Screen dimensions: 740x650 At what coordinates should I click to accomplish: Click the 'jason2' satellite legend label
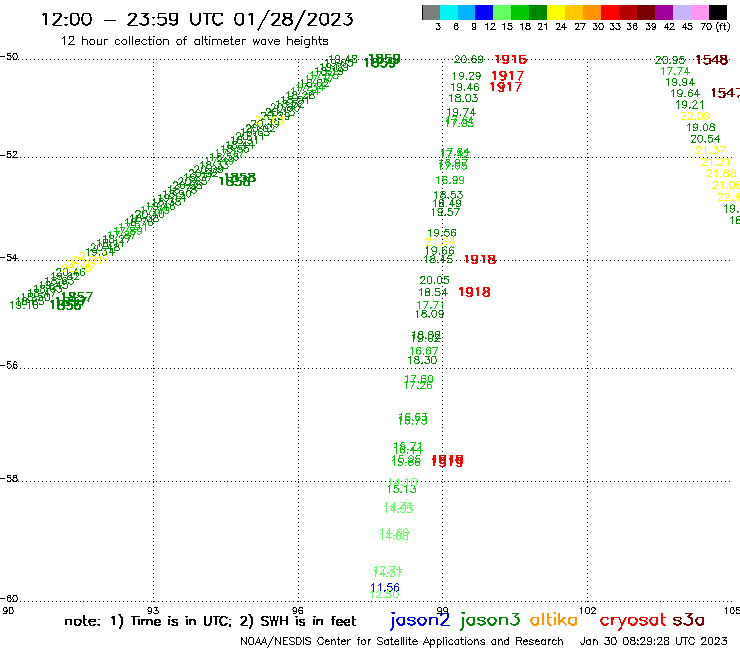(420, 620)
